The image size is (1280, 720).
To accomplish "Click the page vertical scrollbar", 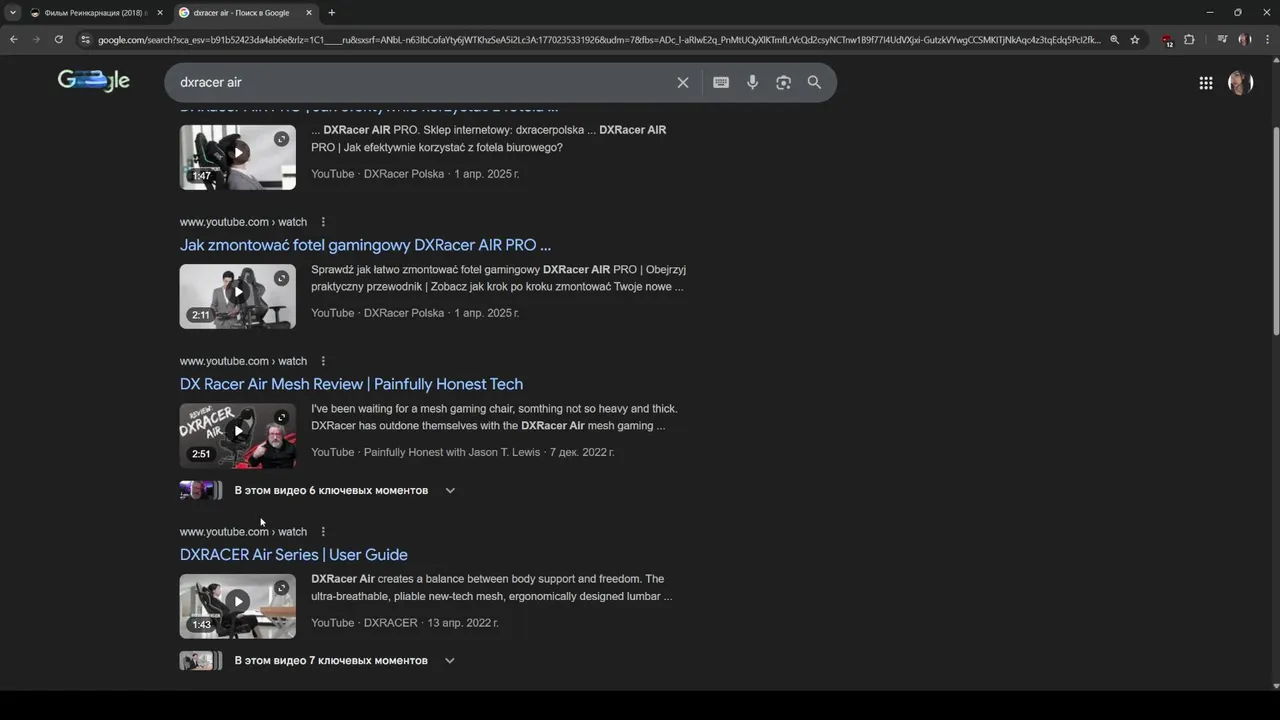I will 1275,230.
